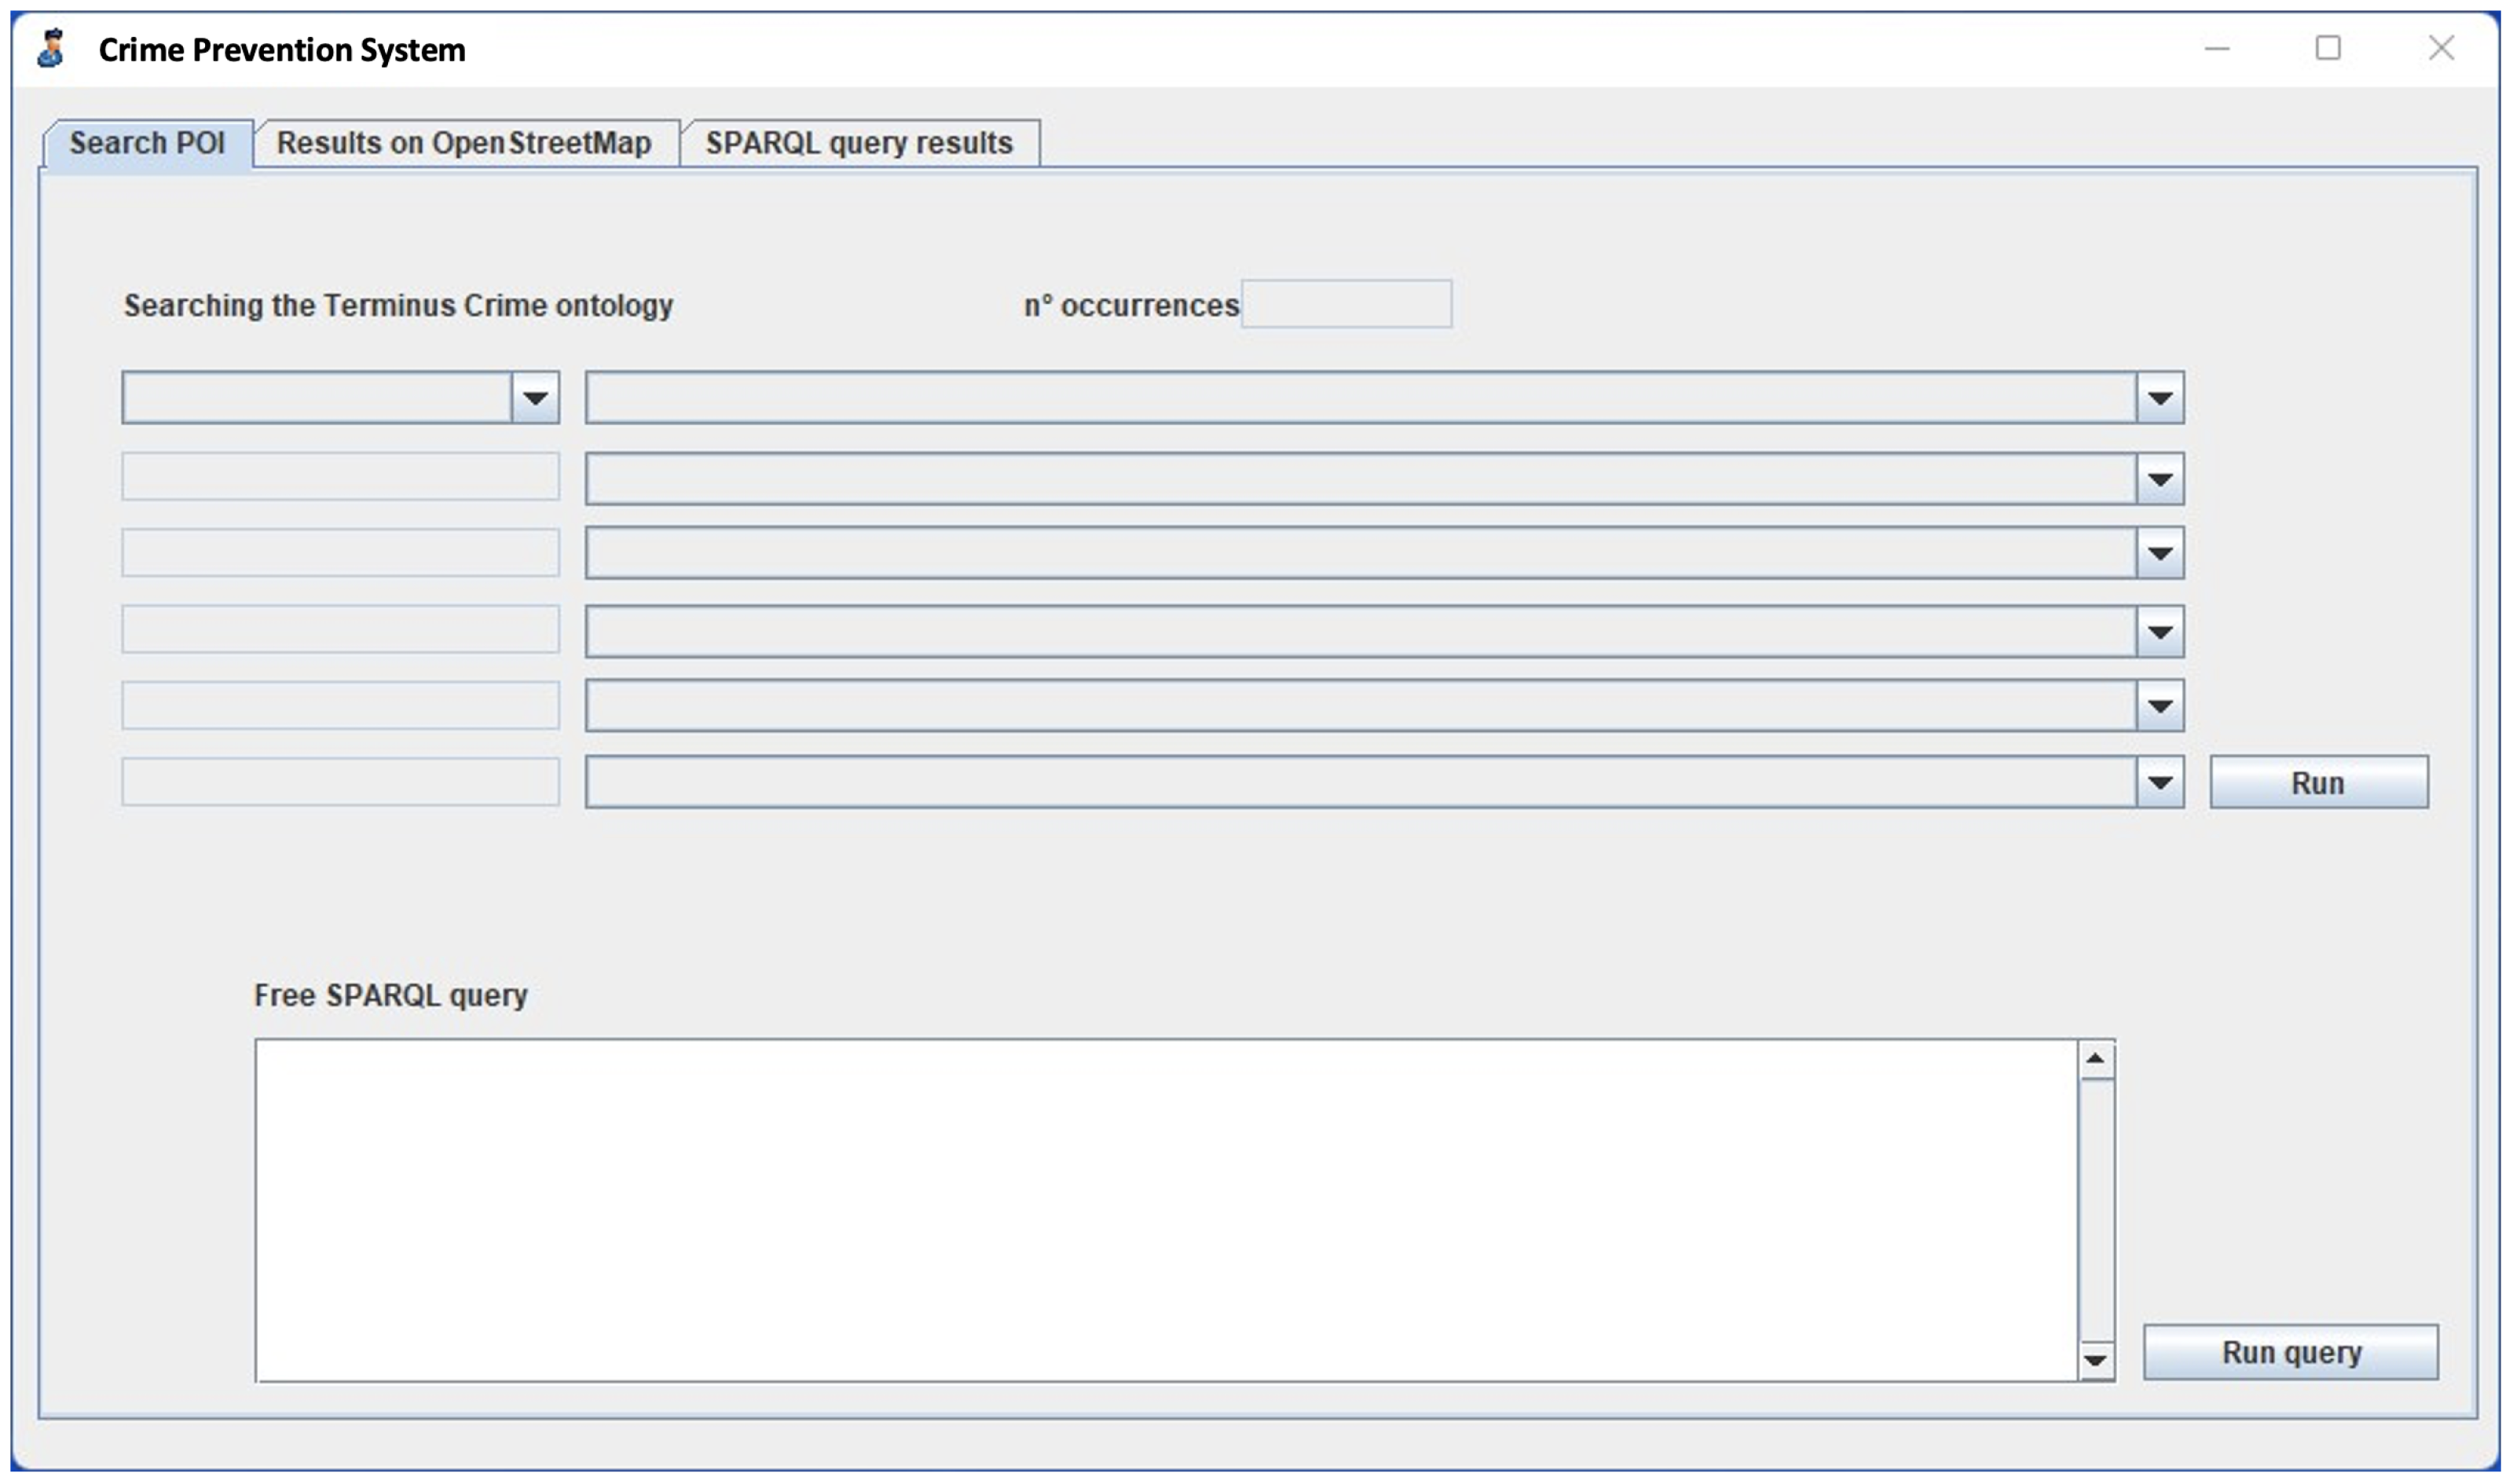This screenshot has width=2513, height=1484.
Task: Switch to Results on OpenStreetMap tab
Action: pyautogui.click(x=463, y=143)
